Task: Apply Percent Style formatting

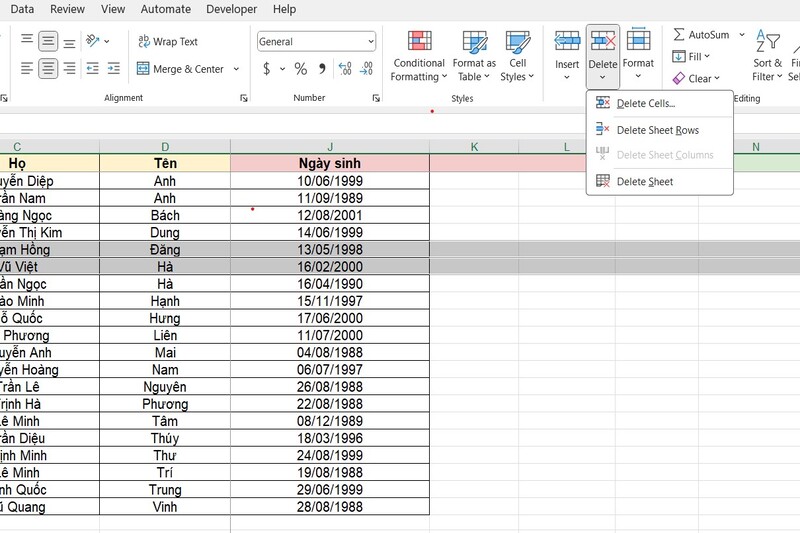Action: [301, 68]
